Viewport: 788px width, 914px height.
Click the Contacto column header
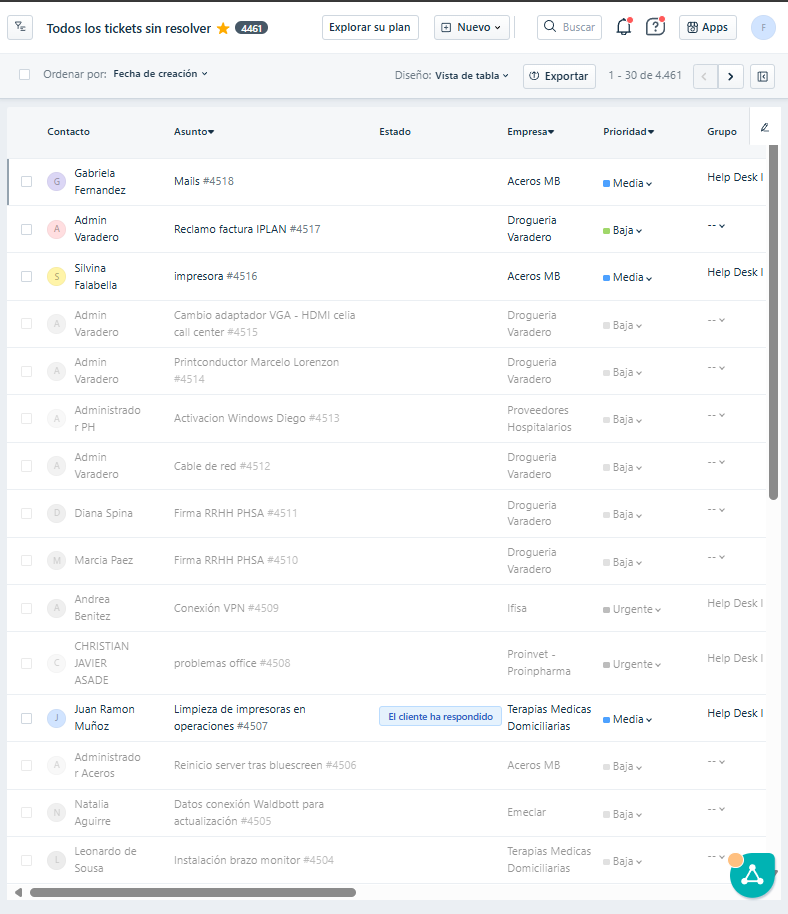(x=68, y=132)
